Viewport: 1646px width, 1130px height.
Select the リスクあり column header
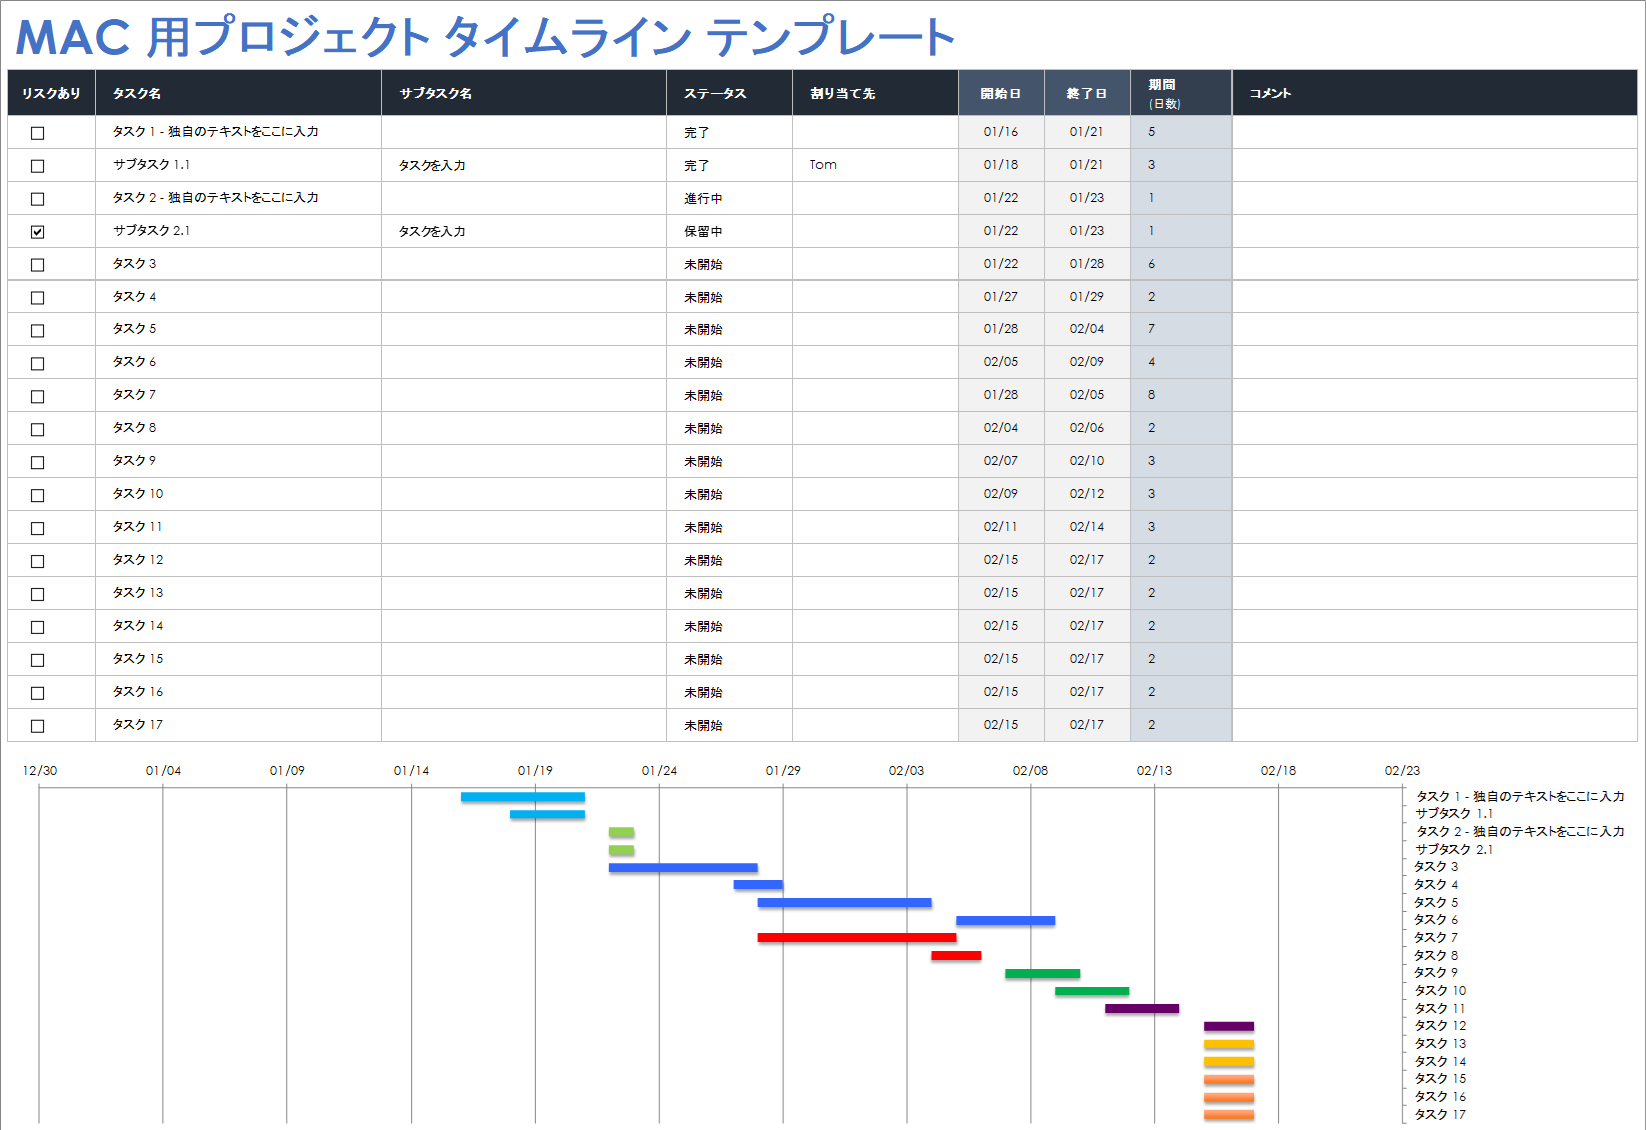(51, 93)
